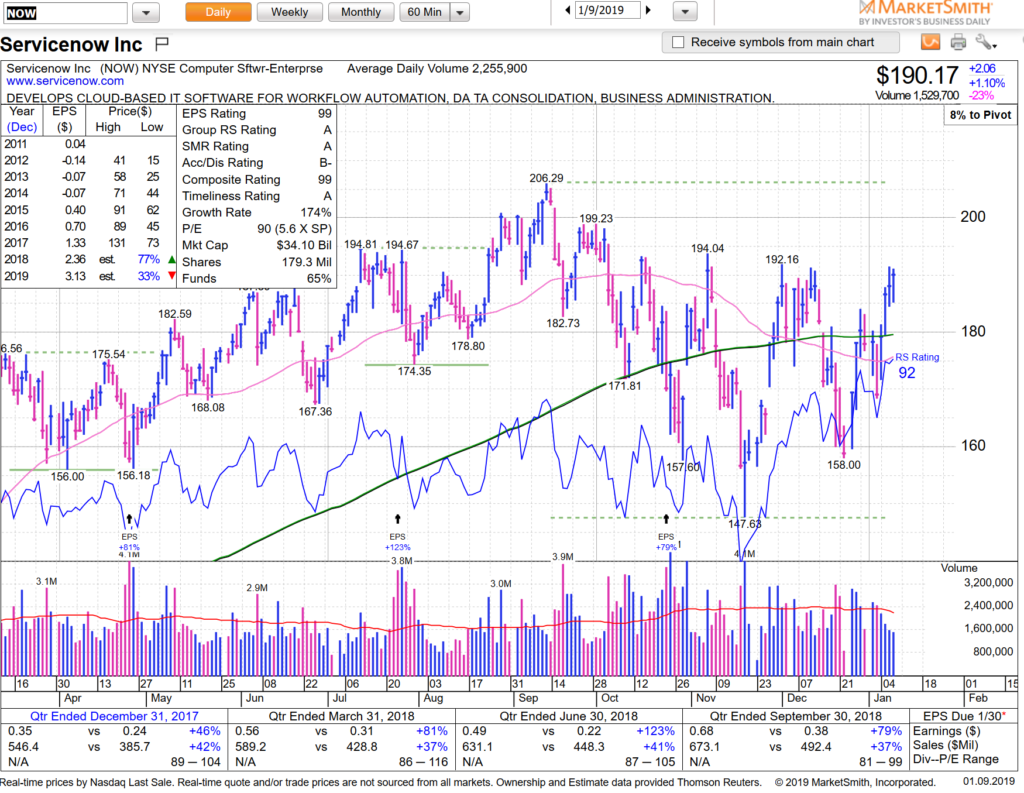Click the red down triangle beside 2019 estimate
The width and height of the screenshot is (1024, 793).
(x=172, y=276)
